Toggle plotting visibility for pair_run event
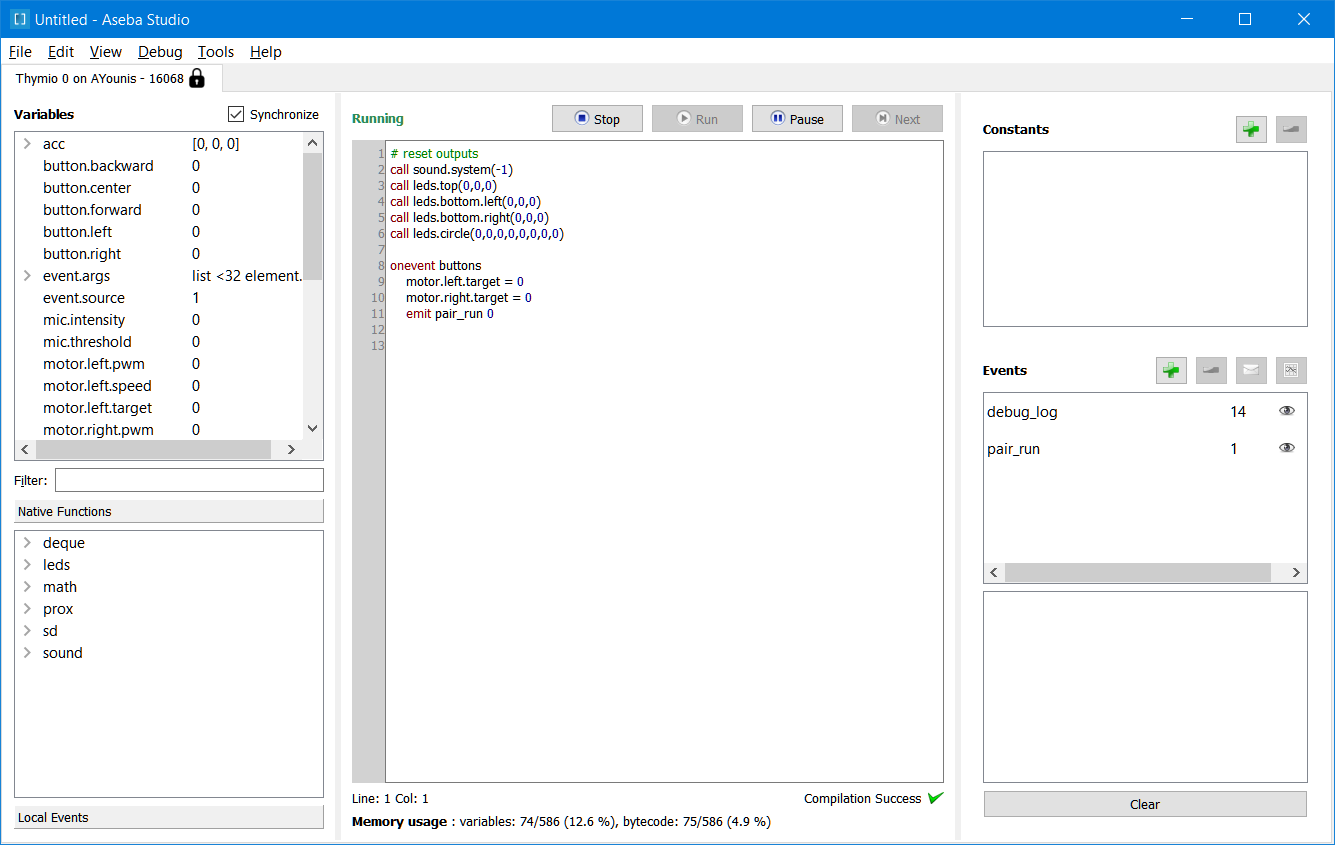1335x845 pixels. 1286,448
